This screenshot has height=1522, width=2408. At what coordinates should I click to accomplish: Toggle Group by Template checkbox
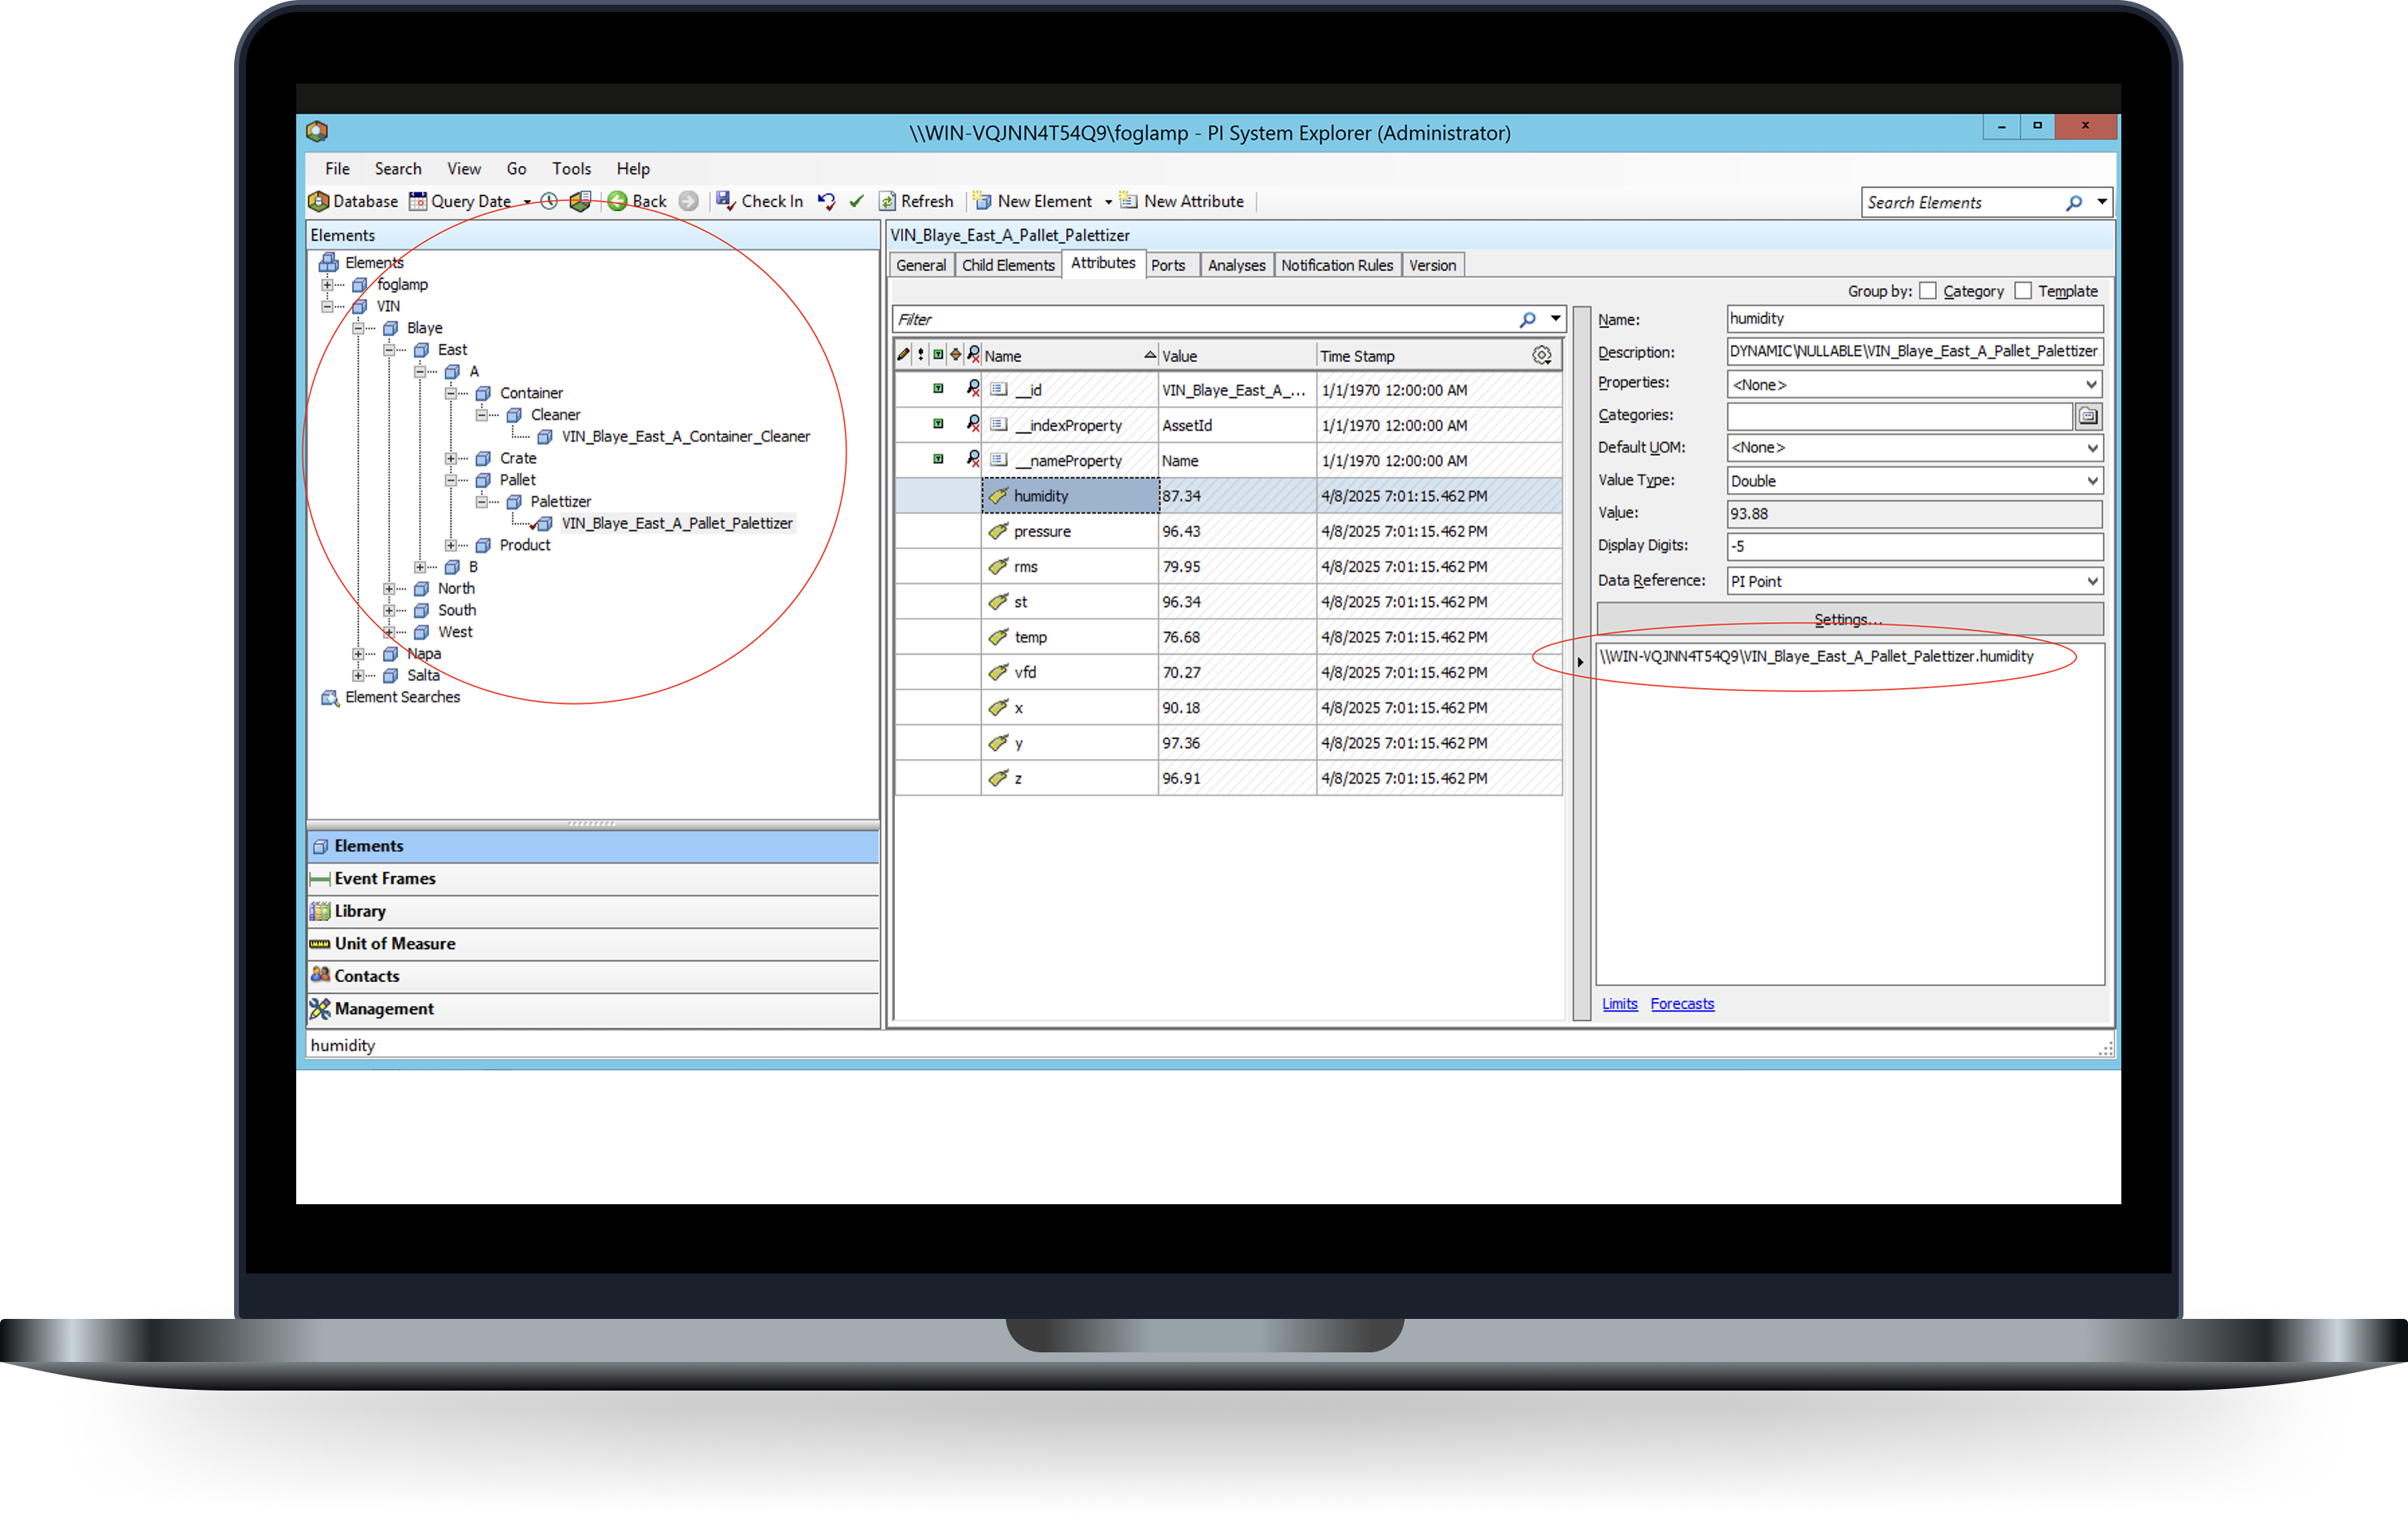(x=2024, y=291)
